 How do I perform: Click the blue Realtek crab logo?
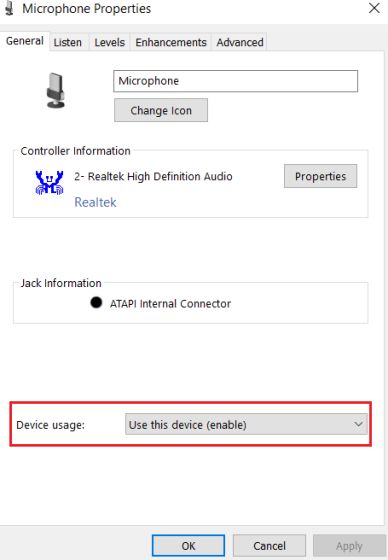[x=49, y=182]
